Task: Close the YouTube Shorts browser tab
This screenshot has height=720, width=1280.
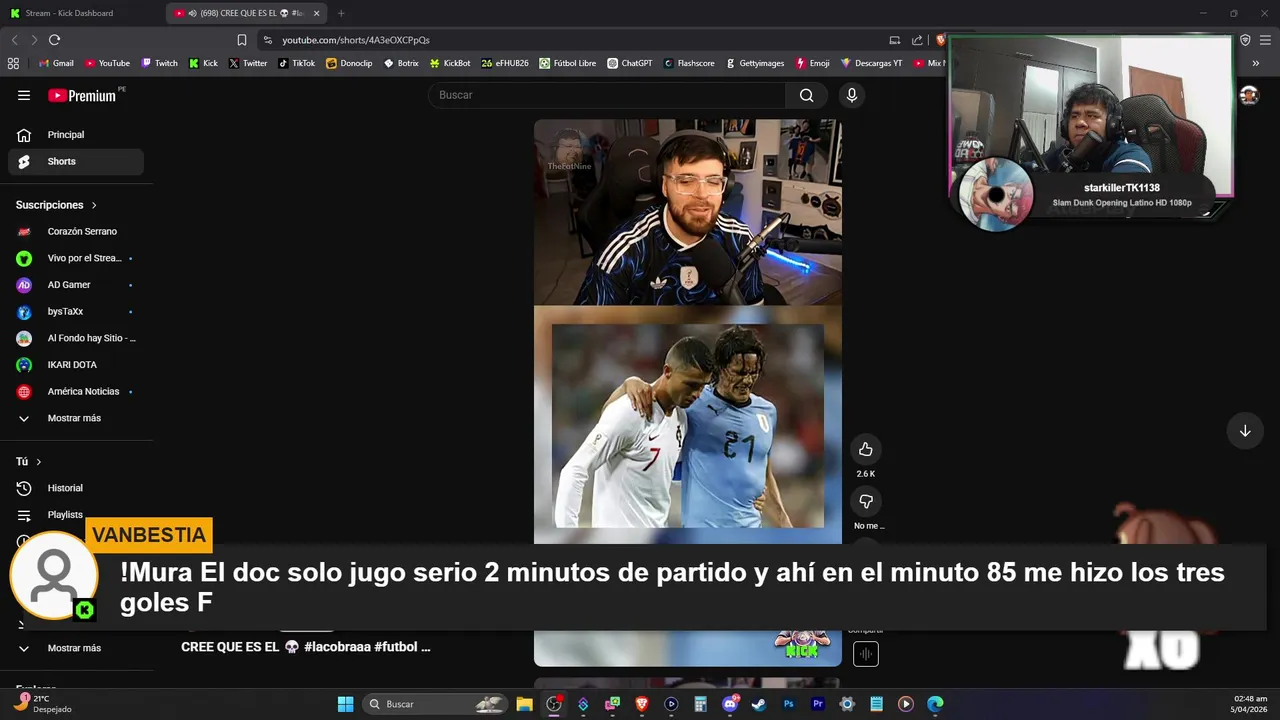Action: [x=316, y=13]
